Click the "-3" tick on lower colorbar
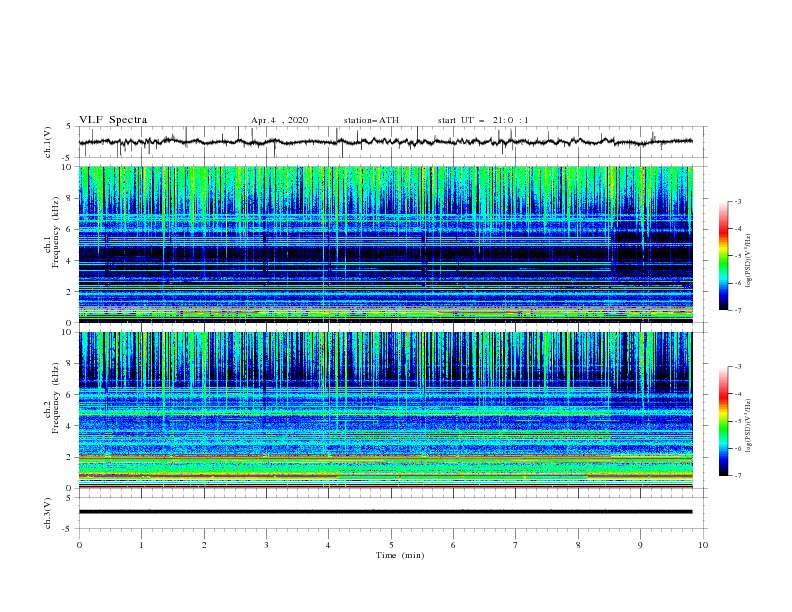This screenshot has height=612, width=792. [738, 367]
